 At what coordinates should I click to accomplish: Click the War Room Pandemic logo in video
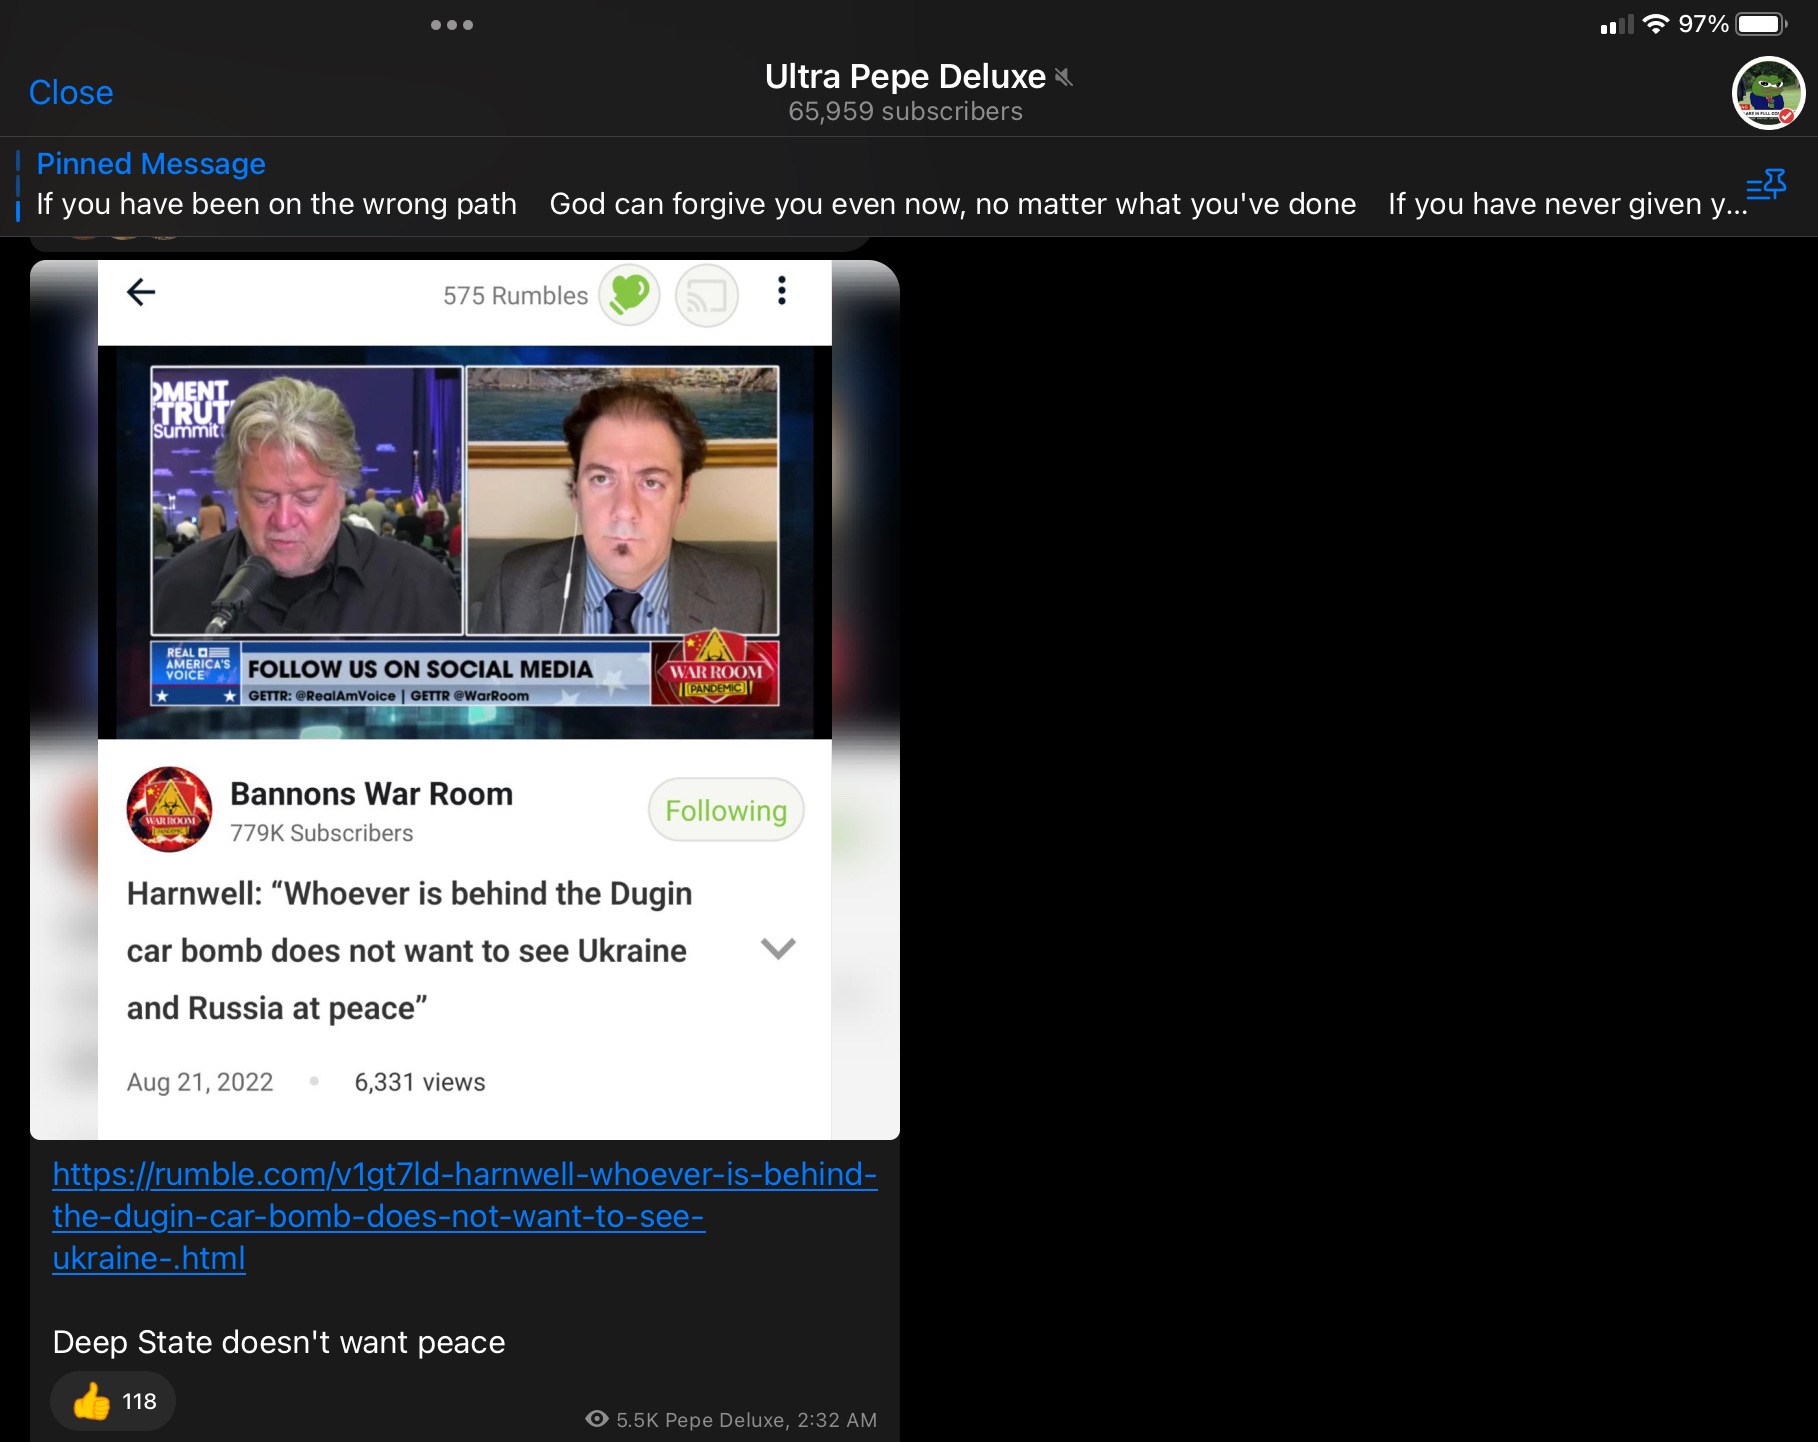(x=715, y=668)
